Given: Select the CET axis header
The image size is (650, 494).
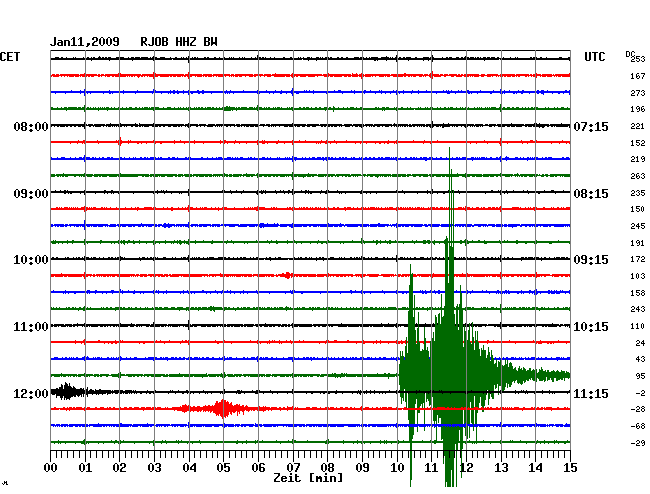Looking at the screenshot, I should pos(10,57).
